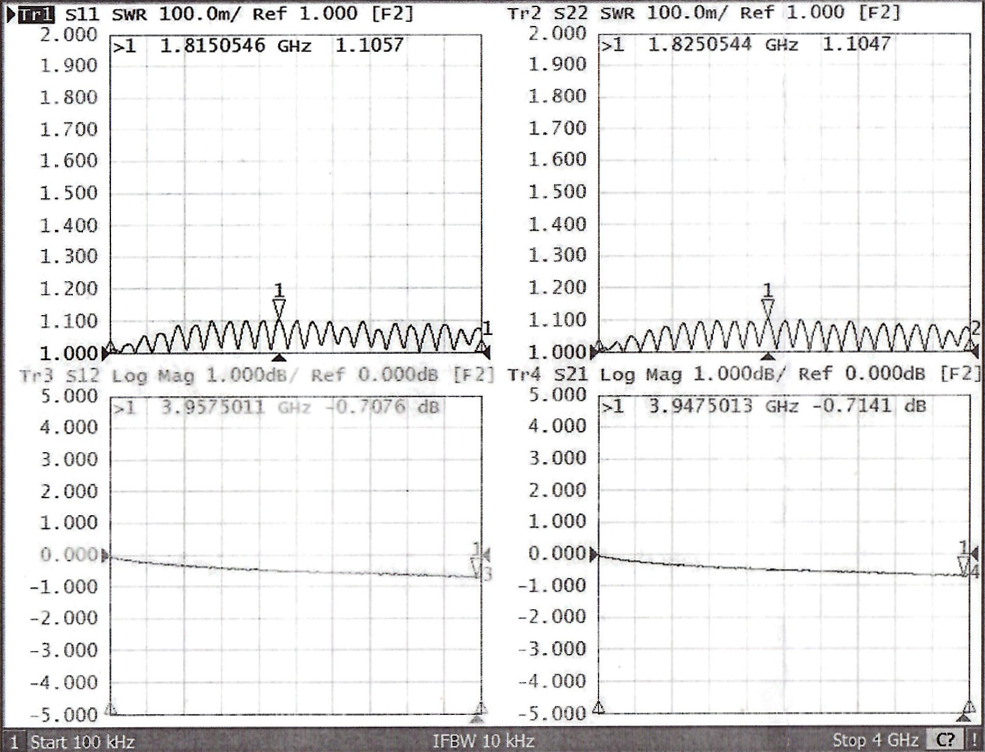The width and height of the screenshot is (985, 752).
Task: Click the S11 x-axis marker position triangle
Action: click(279, 357)
